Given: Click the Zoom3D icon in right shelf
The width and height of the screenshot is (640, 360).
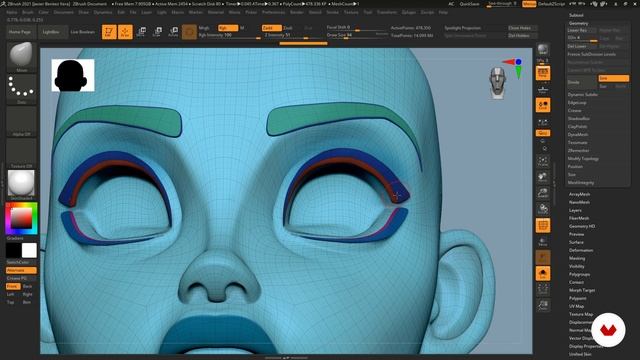Looking at the screenshot, I should [x=542, y=193].
